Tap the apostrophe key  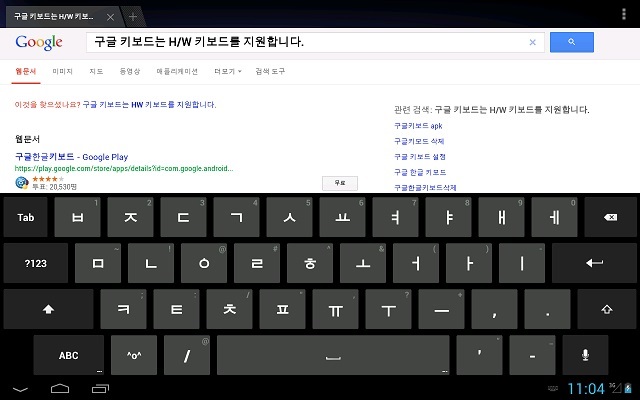click(479, 355)
